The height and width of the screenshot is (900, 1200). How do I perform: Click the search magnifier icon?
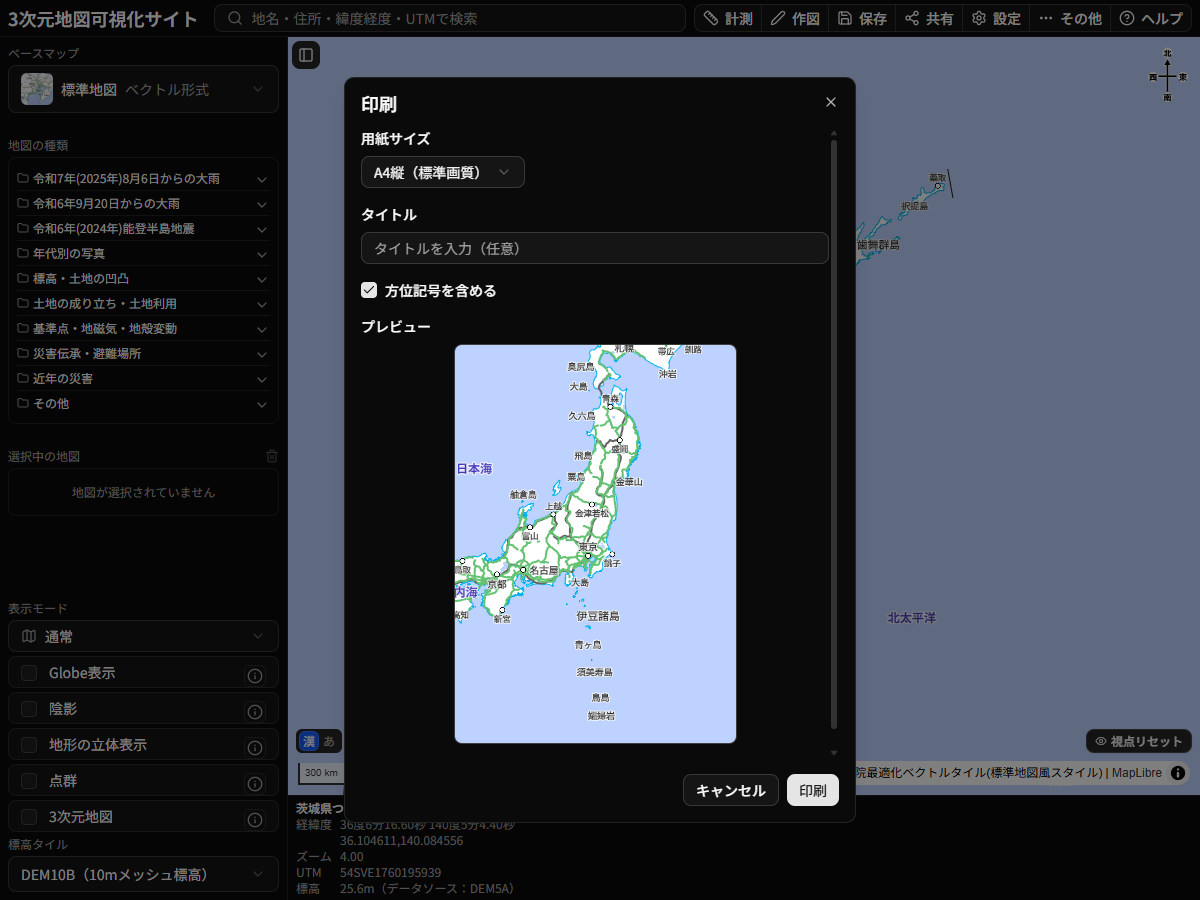tap(235, 18)
